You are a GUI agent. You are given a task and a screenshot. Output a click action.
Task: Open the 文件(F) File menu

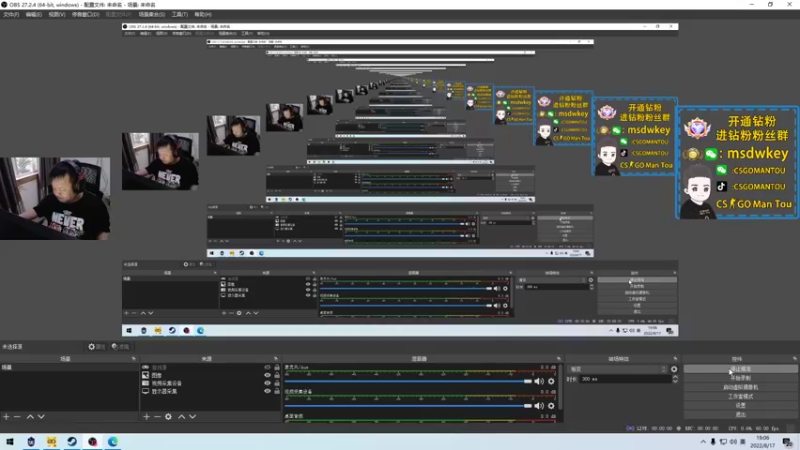(x=11, y=14)
